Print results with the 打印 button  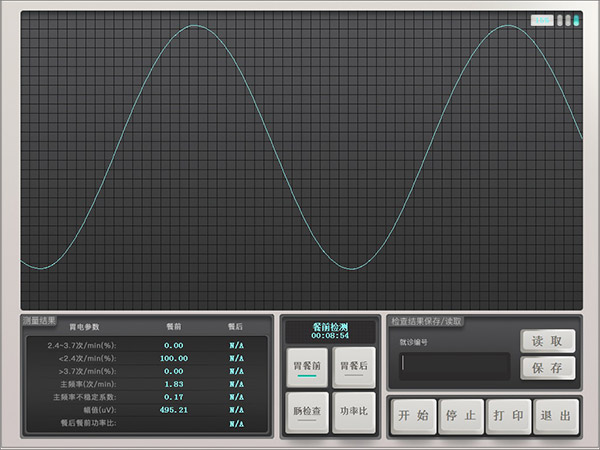509,416
